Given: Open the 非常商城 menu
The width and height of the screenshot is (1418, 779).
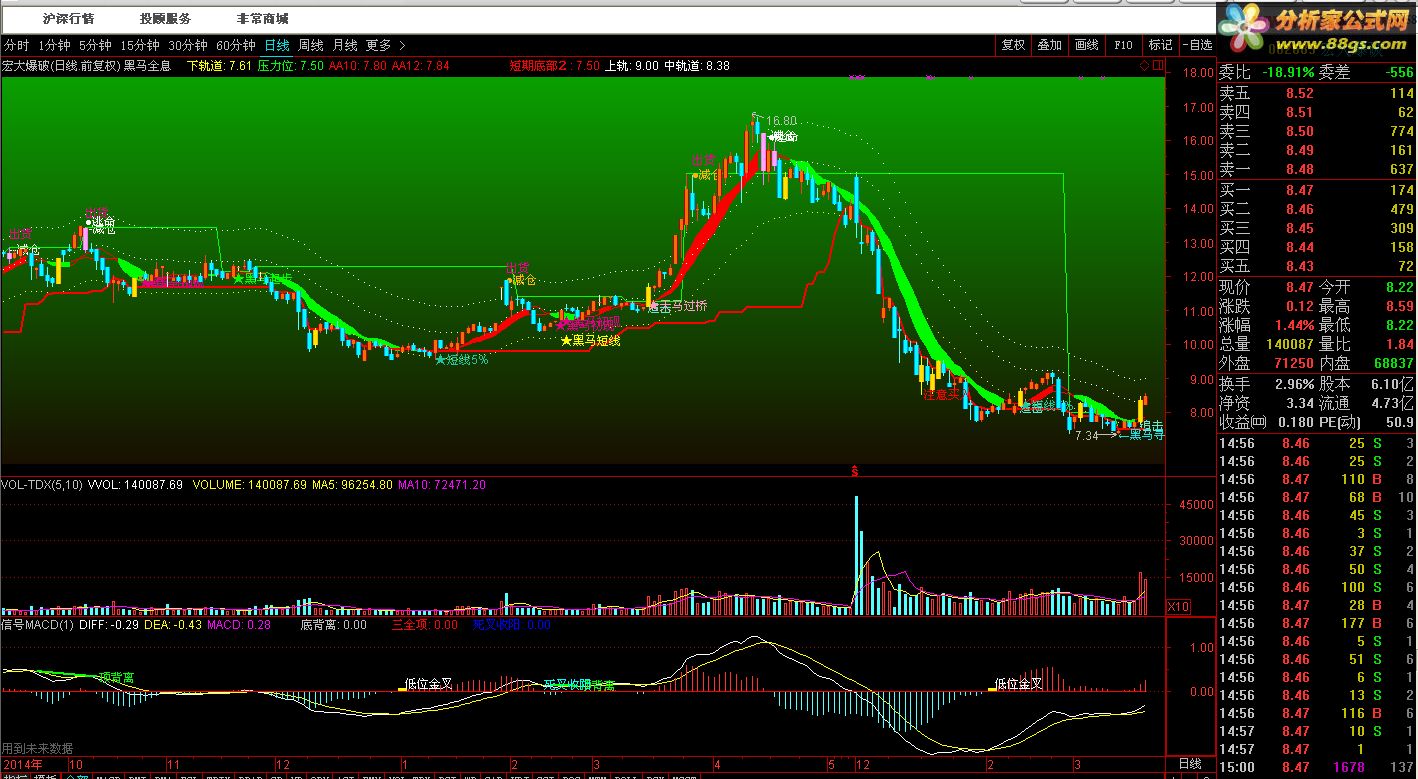Looking at the screenshot, I should tap(263, 19).
